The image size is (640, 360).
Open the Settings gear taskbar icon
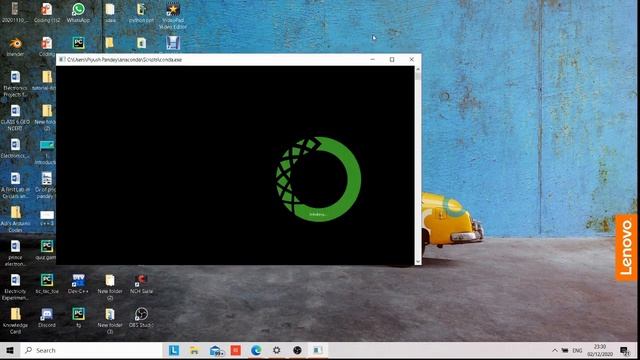click(x=277, y=351)
